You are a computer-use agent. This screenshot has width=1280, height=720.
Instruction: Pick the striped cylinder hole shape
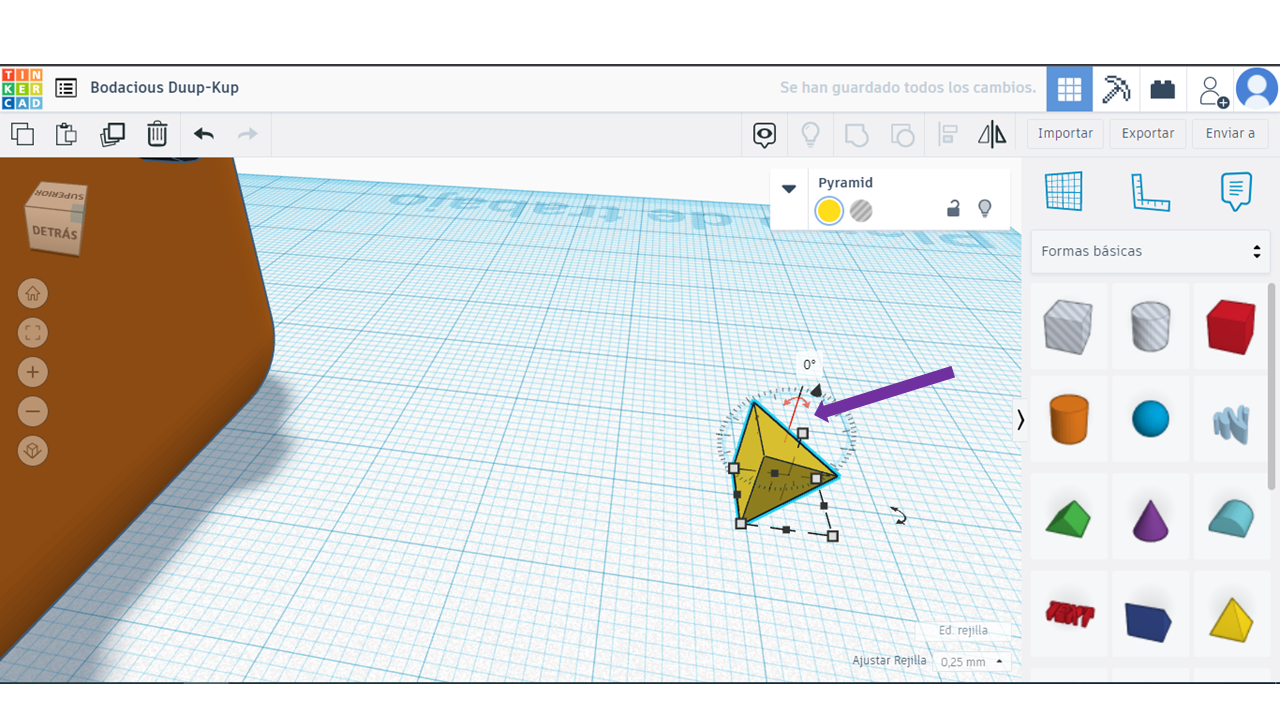pyautogui.click(x=1150, y=327)
